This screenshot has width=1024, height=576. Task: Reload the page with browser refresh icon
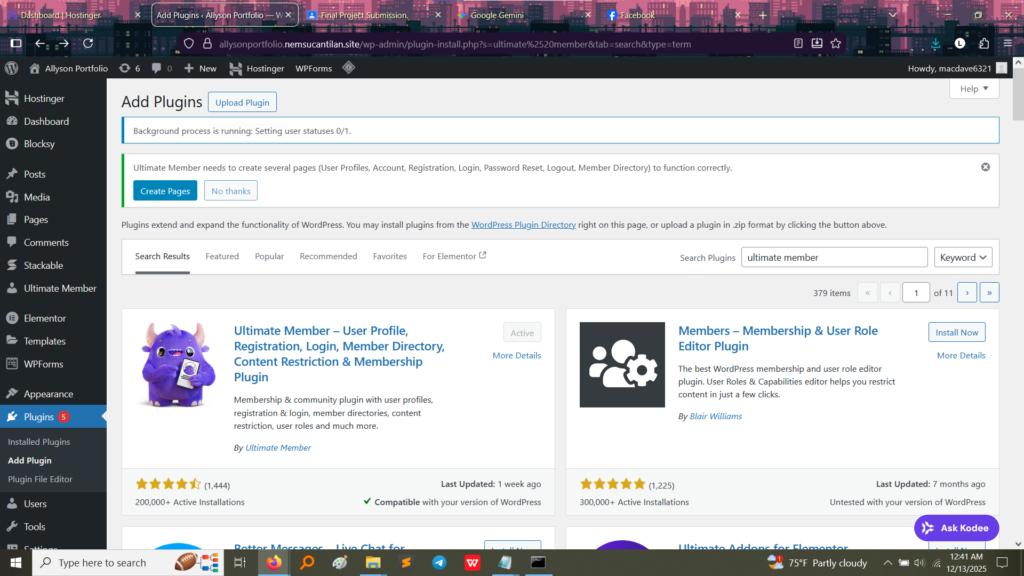88,43
